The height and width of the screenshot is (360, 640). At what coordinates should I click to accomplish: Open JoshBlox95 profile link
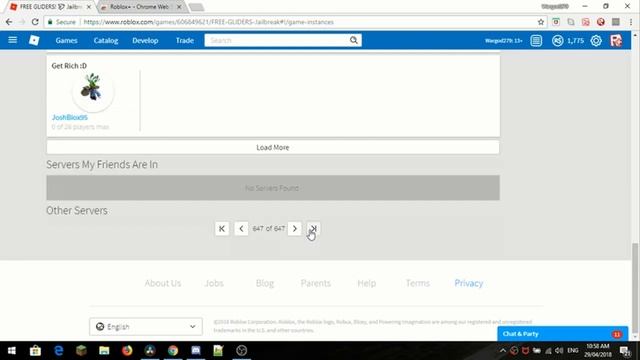click(69, 117)
